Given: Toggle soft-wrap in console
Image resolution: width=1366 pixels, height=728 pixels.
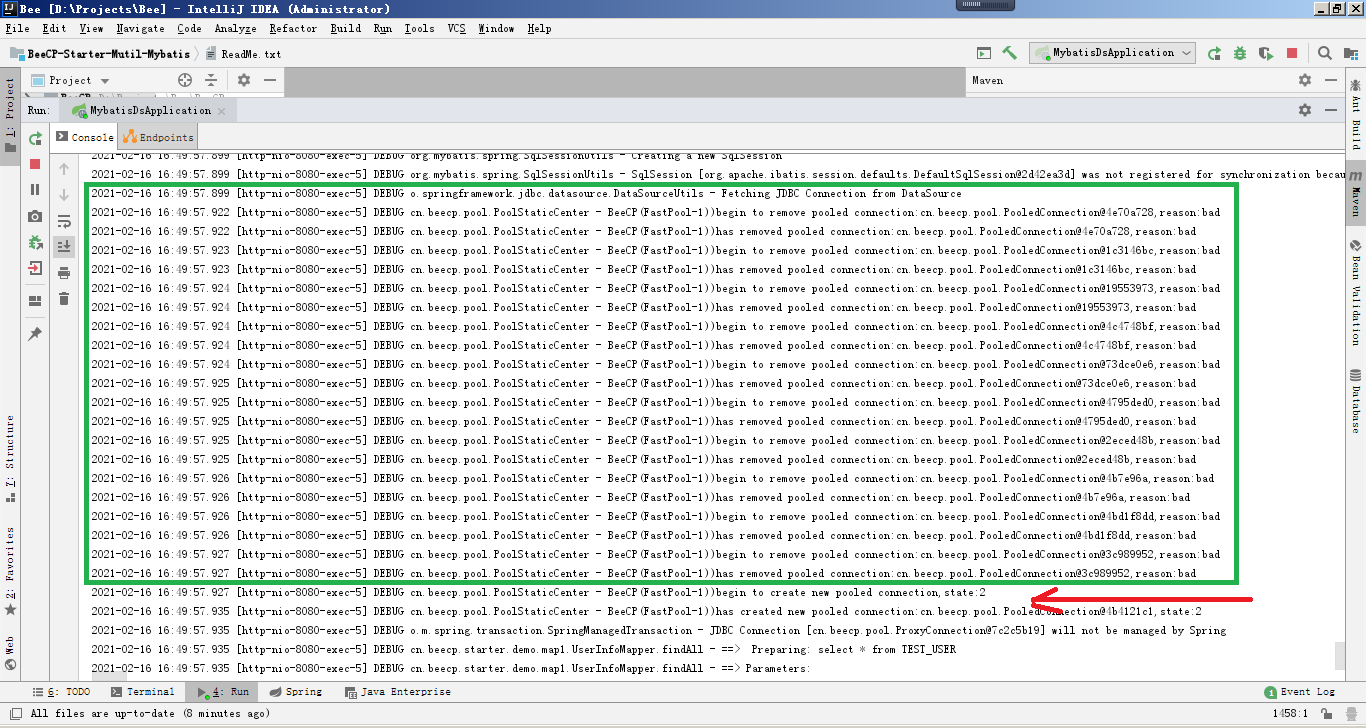Looking at the screenshot, I should 64,221.
